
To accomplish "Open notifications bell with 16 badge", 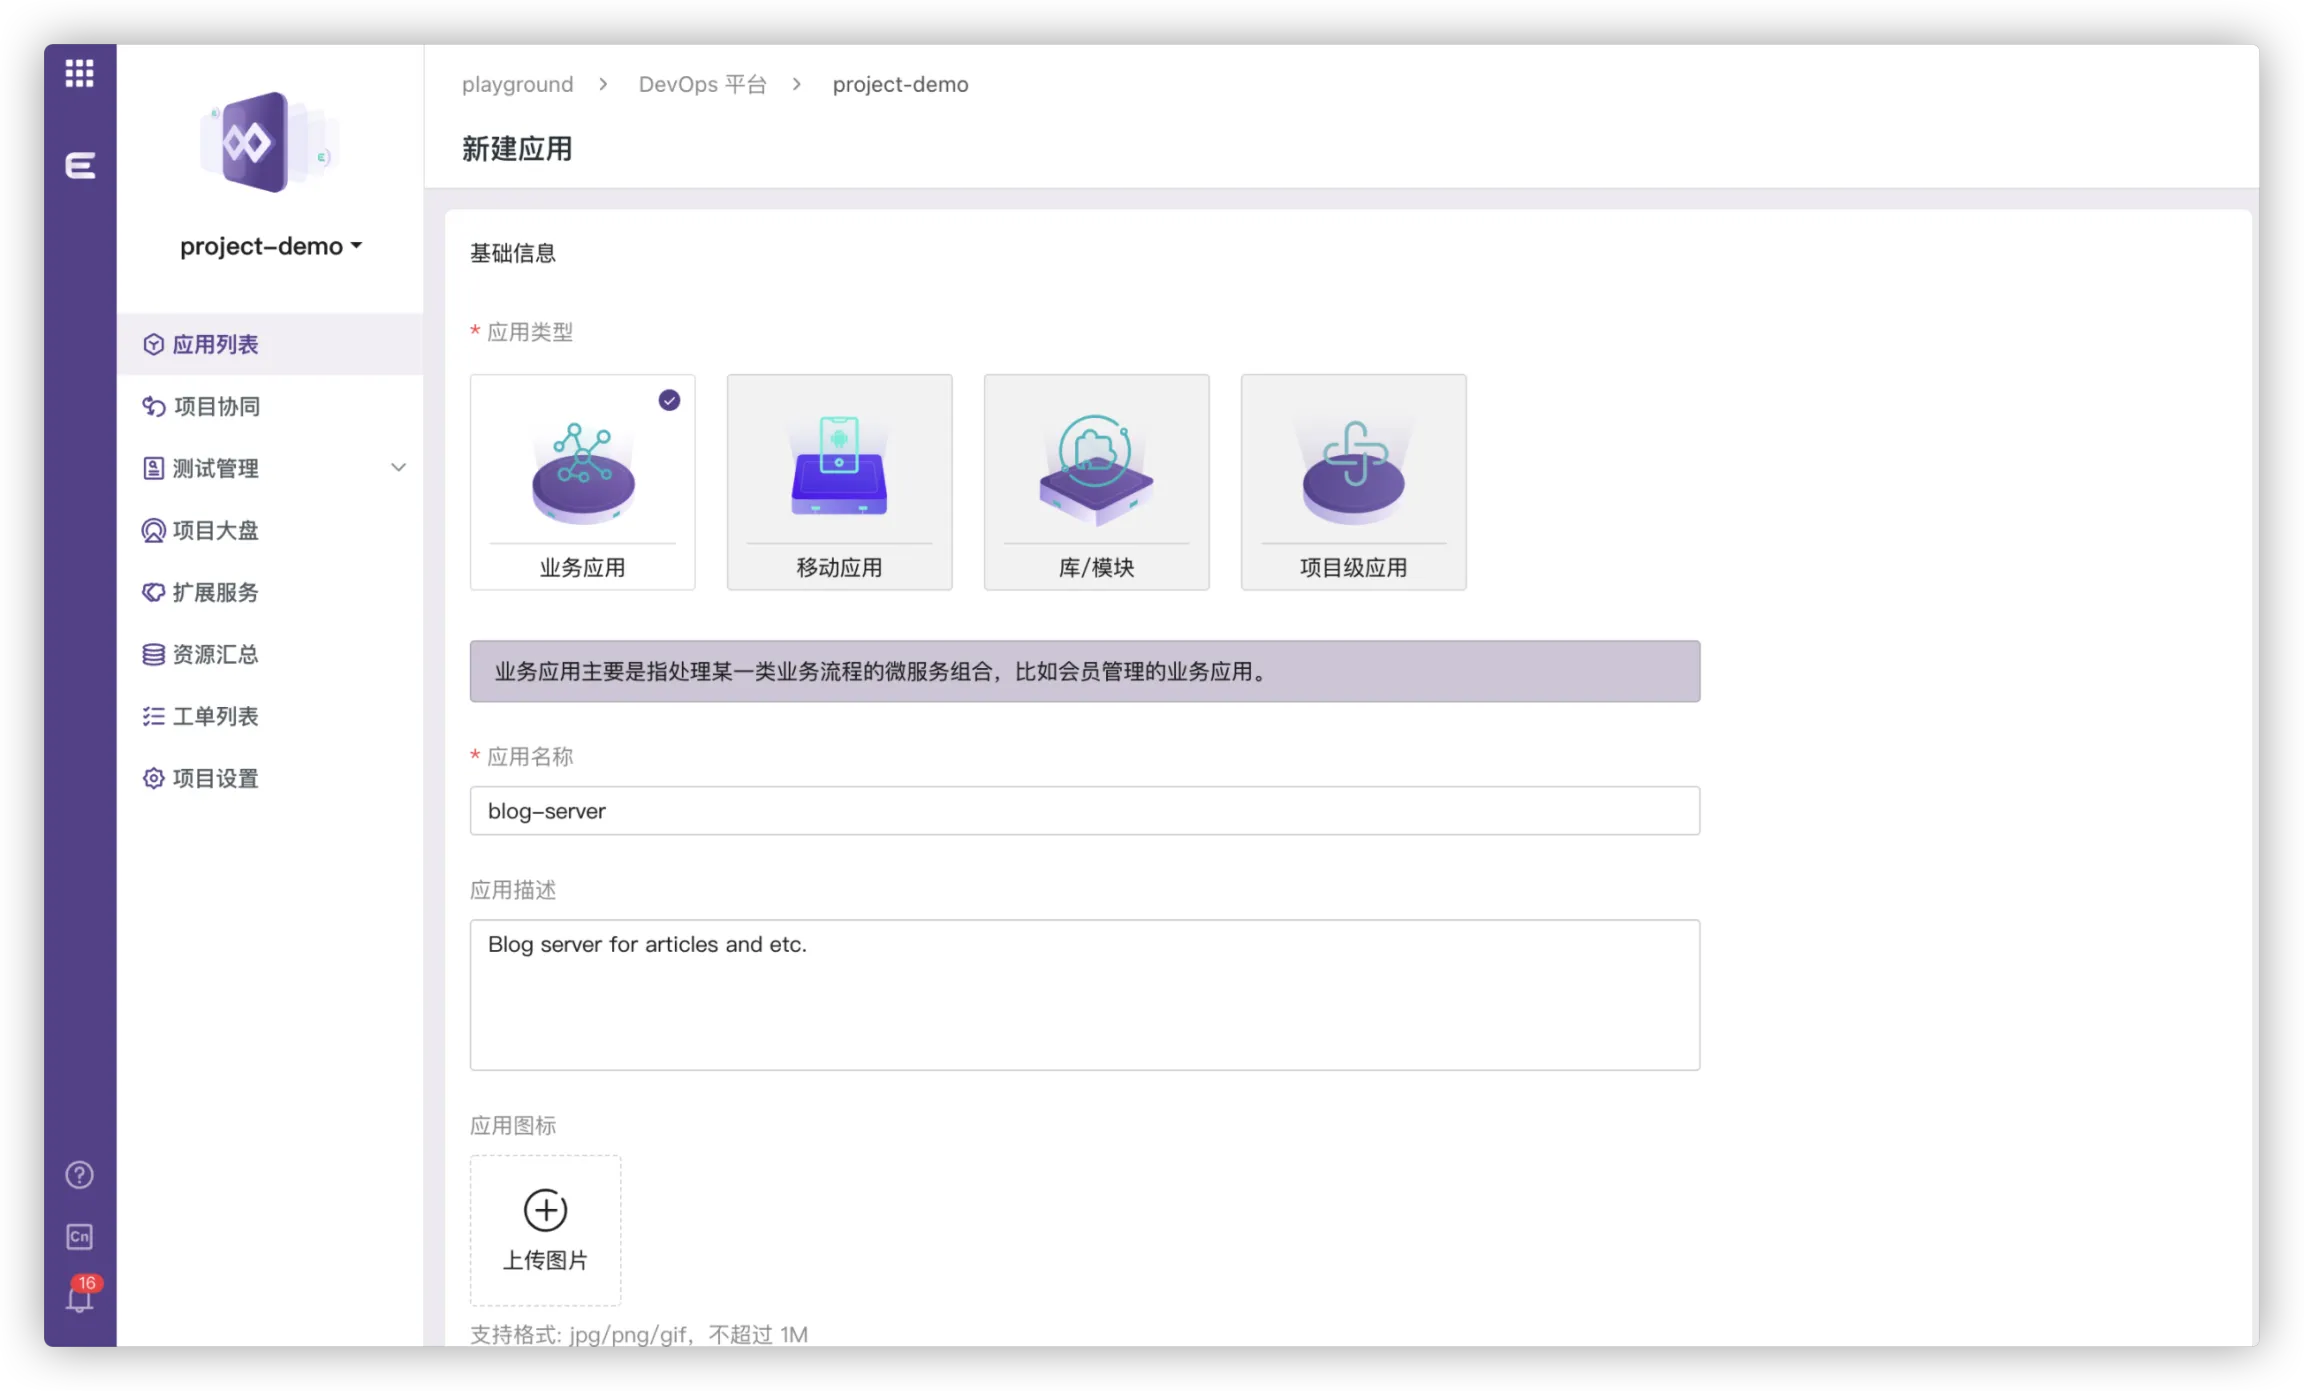I will pyautogui.click(x=79, y=1299).
